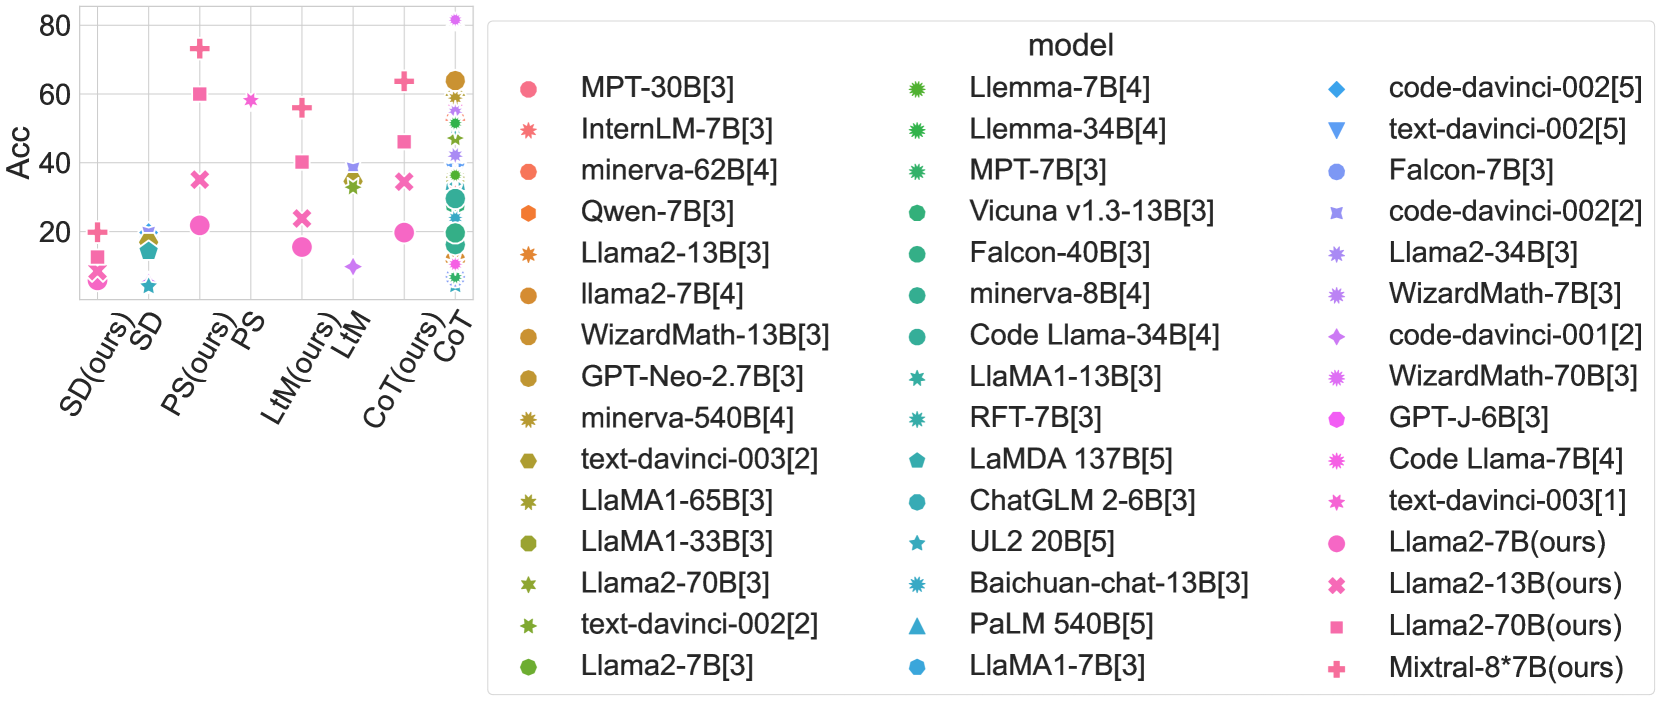Click the Mixtral-8*7B(ours) plus legend marker
This screenshot has height=701, width=1661.
(x=1336, y=668)
